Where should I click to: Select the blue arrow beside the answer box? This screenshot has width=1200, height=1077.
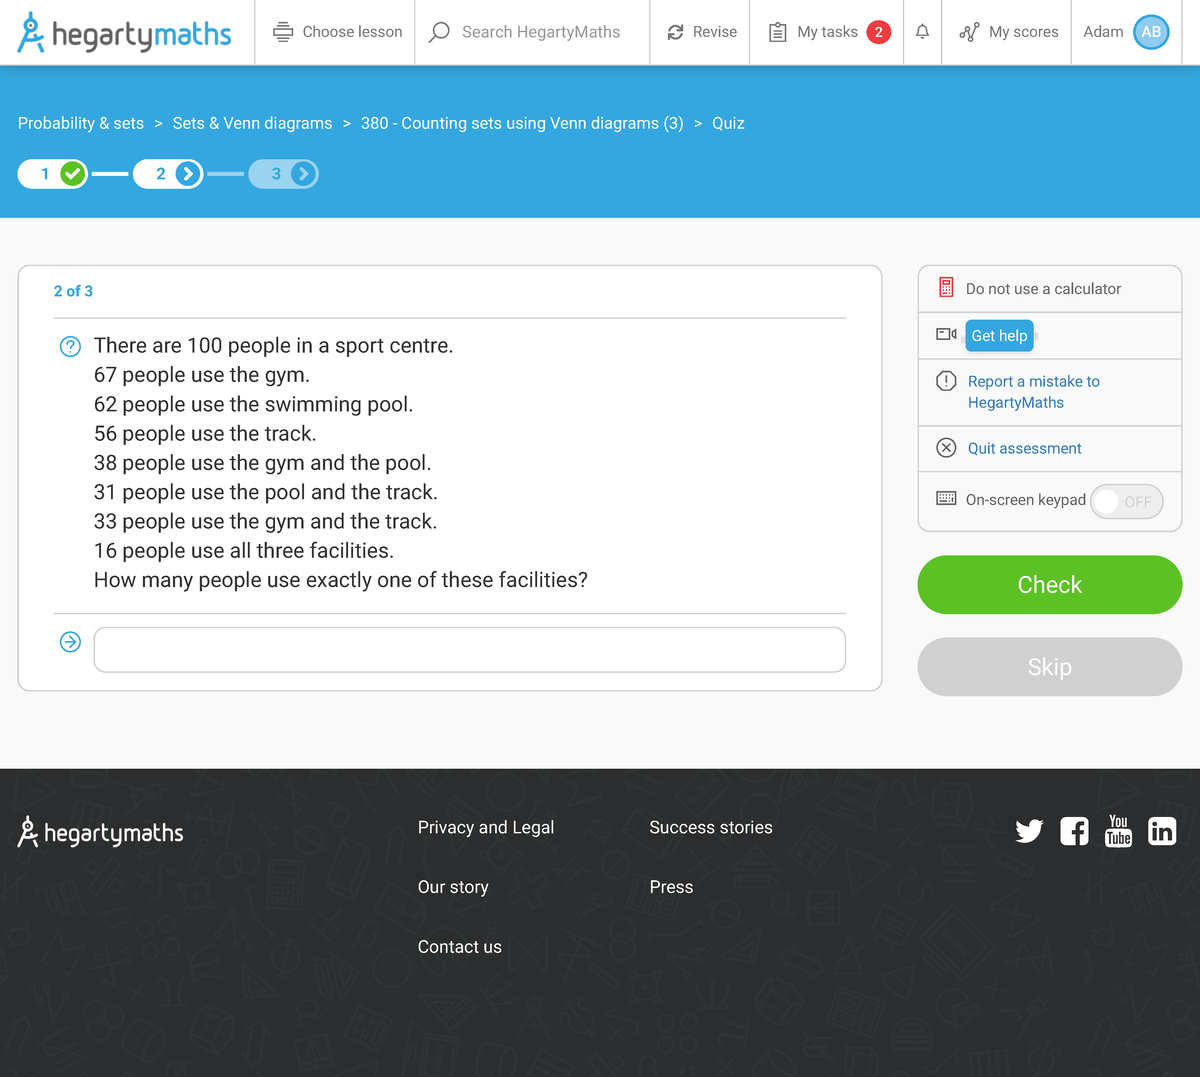[x=69, y=642]
